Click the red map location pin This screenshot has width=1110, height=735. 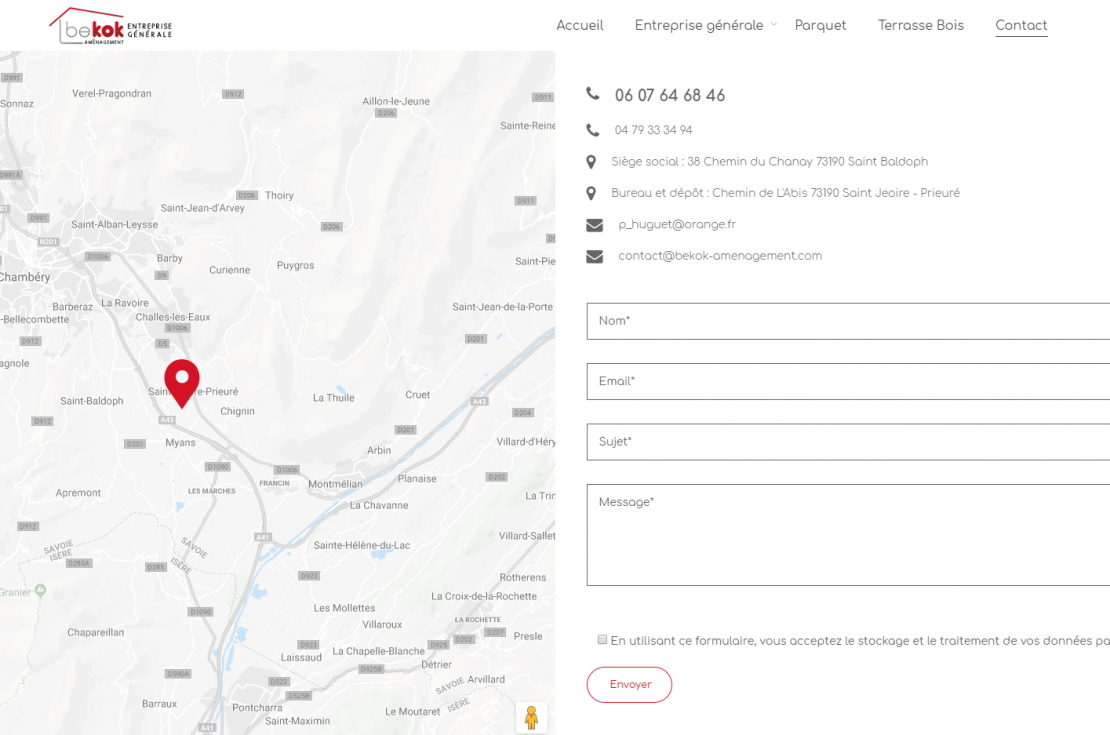pyautogui.click(x=182, y=383)
